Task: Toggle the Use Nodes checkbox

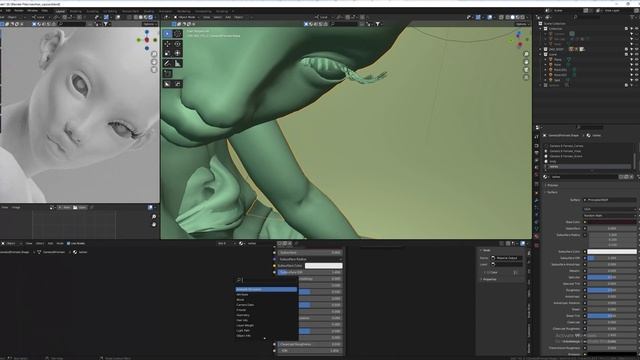Action: tap(69, 243)
